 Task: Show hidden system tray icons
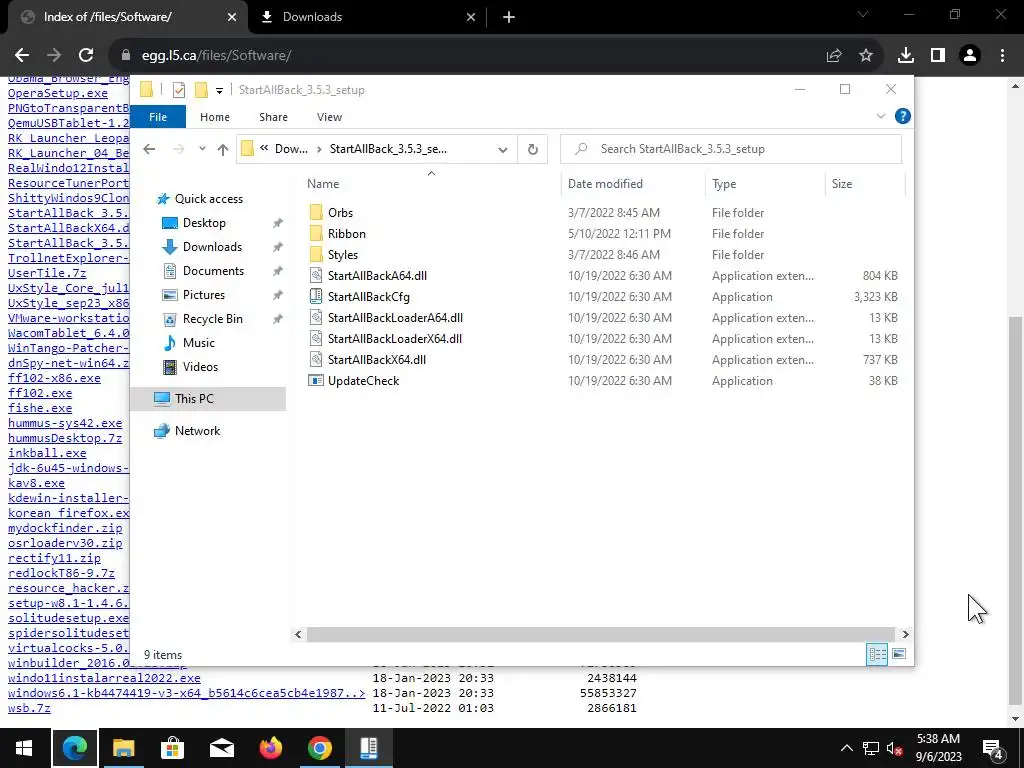(846, 748)
